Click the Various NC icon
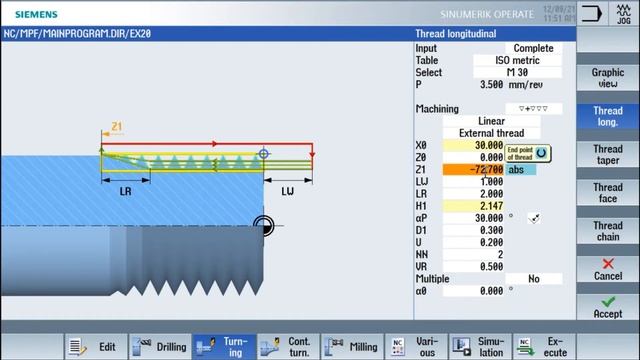 coord(398,347)
